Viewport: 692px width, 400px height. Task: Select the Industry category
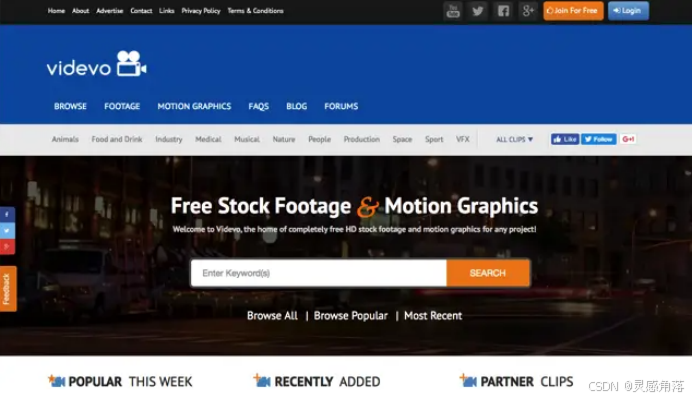(x=169, y=140)
